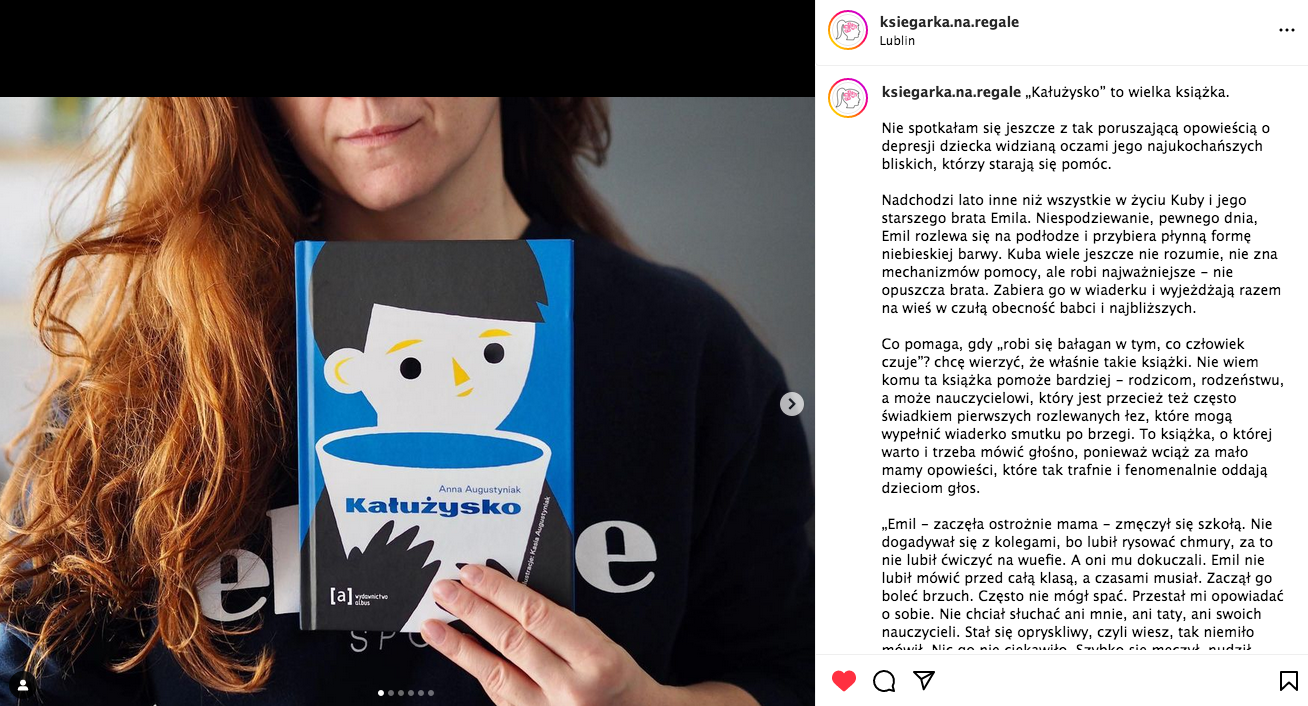This screenshot has width=1308, height=706.
Task: Click the ksiegarka.na.regale username in the caption
Action: click(951, 93)
